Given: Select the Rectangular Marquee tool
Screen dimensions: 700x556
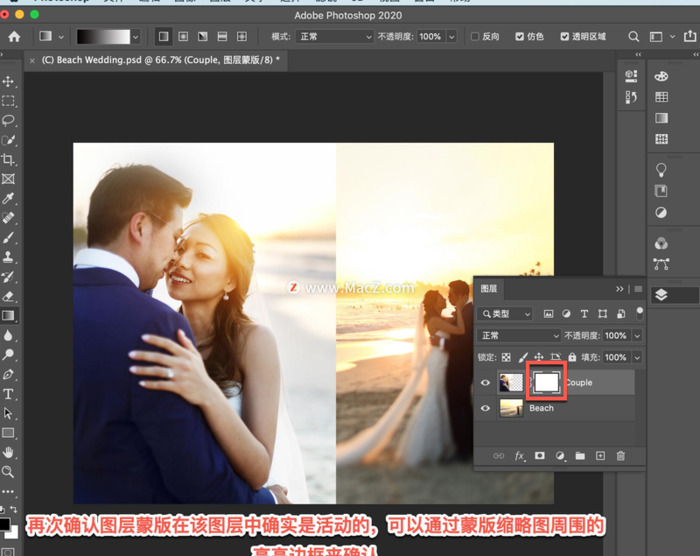Looking at the screenshot, I should (8, 101).
